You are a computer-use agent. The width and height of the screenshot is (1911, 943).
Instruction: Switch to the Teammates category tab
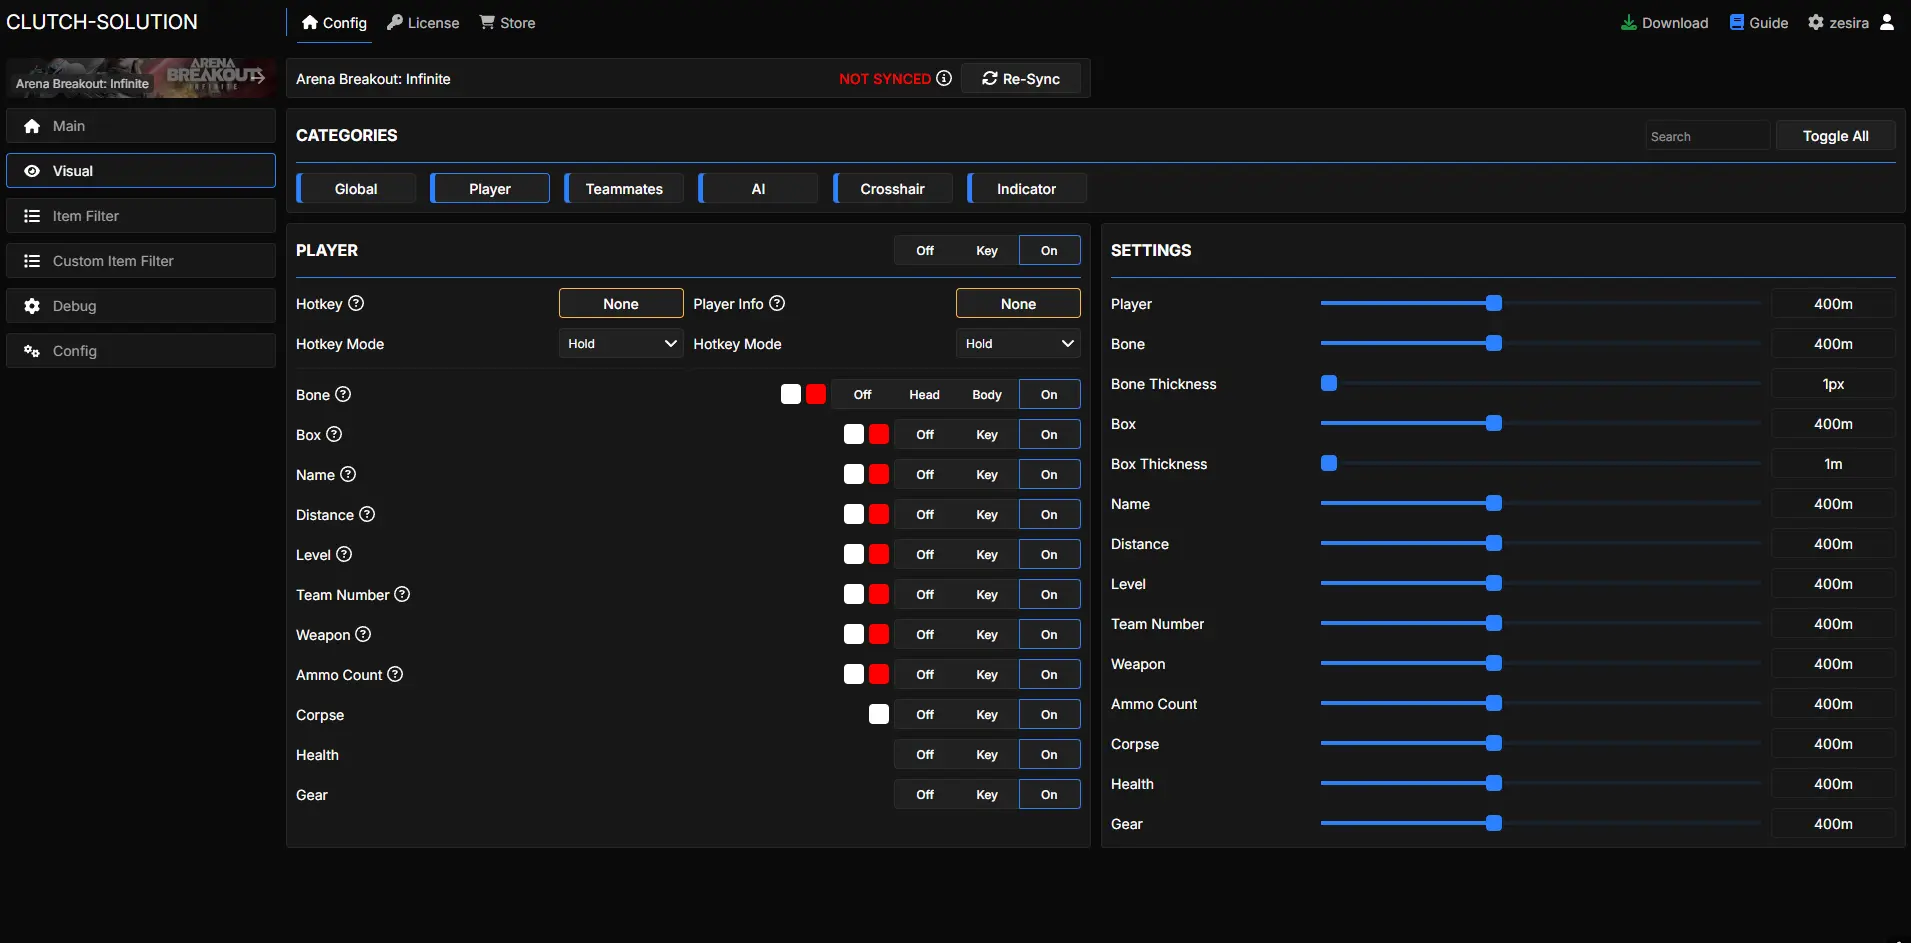[624, 189]
